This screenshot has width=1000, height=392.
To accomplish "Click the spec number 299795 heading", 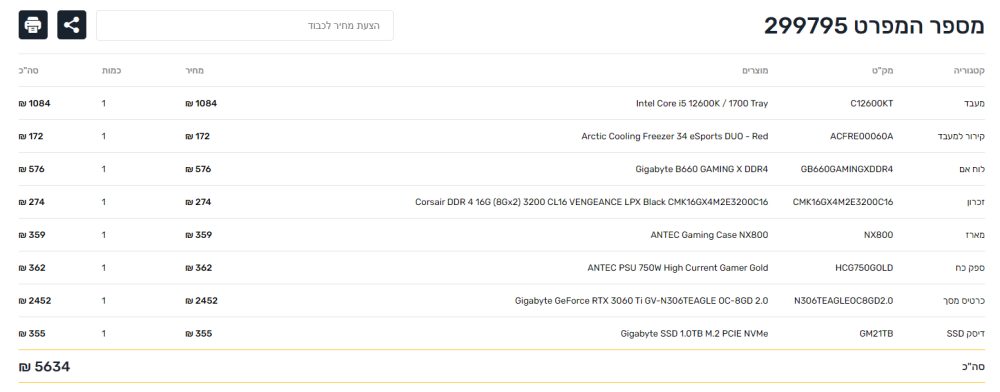I will (874, 26).
